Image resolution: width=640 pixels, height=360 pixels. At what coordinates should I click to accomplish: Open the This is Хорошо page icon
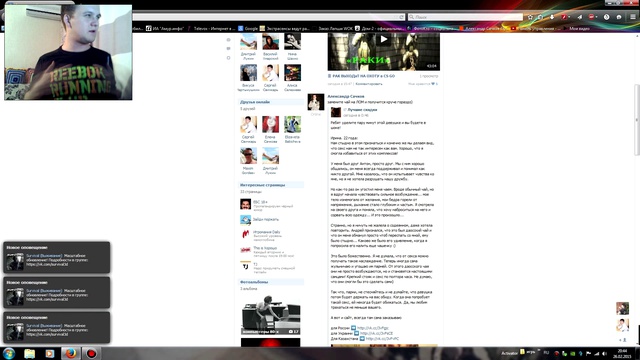point(245,250)
